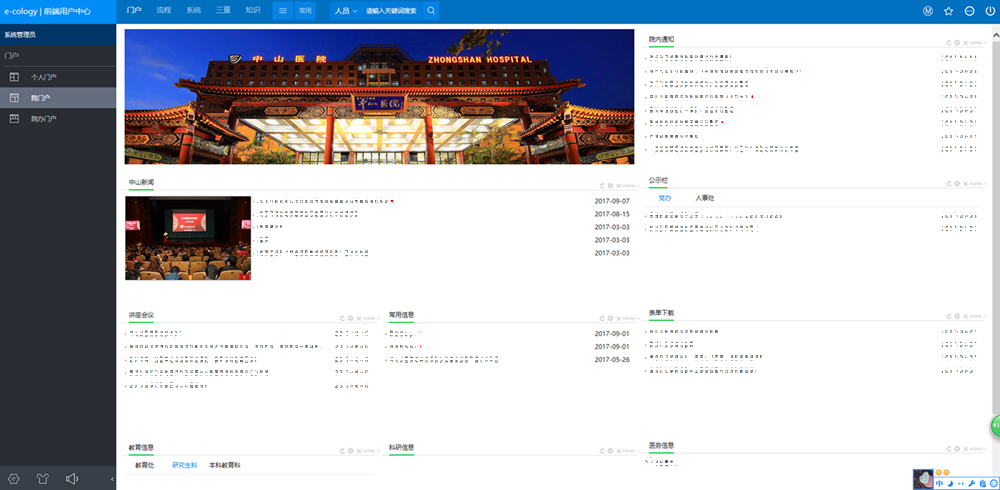
Task: Refresh the 讲座会议 panel
Action: coord(342,318)
